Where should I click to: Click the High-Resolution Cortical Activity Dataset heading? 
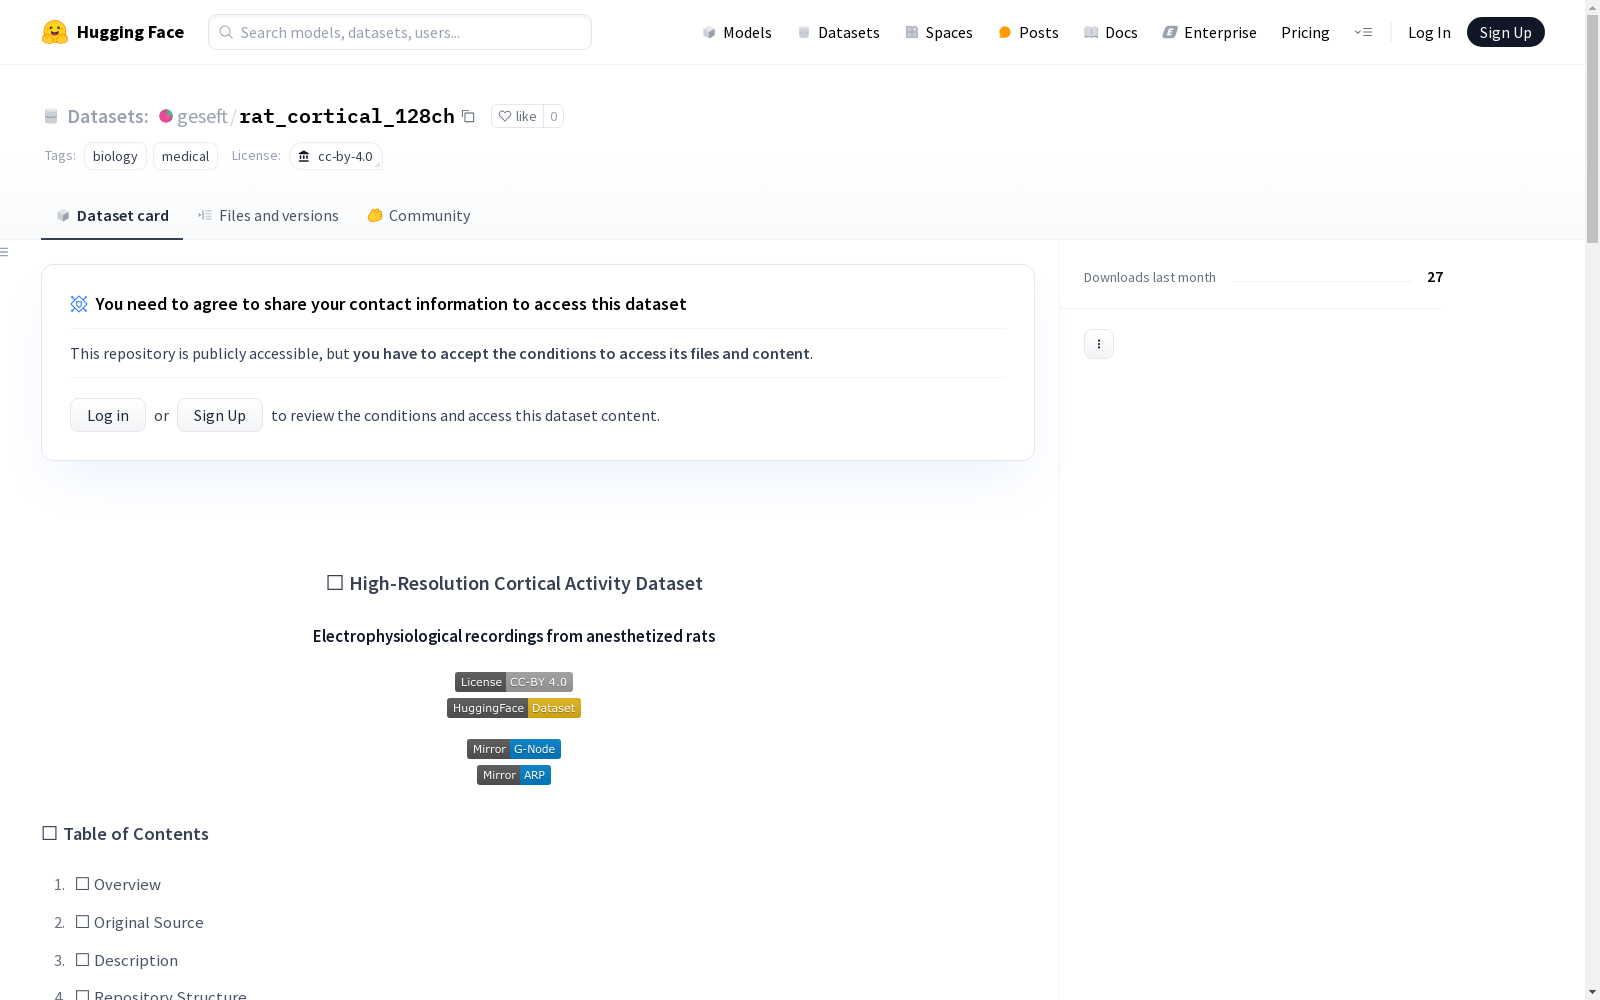(x=514, y=583)
